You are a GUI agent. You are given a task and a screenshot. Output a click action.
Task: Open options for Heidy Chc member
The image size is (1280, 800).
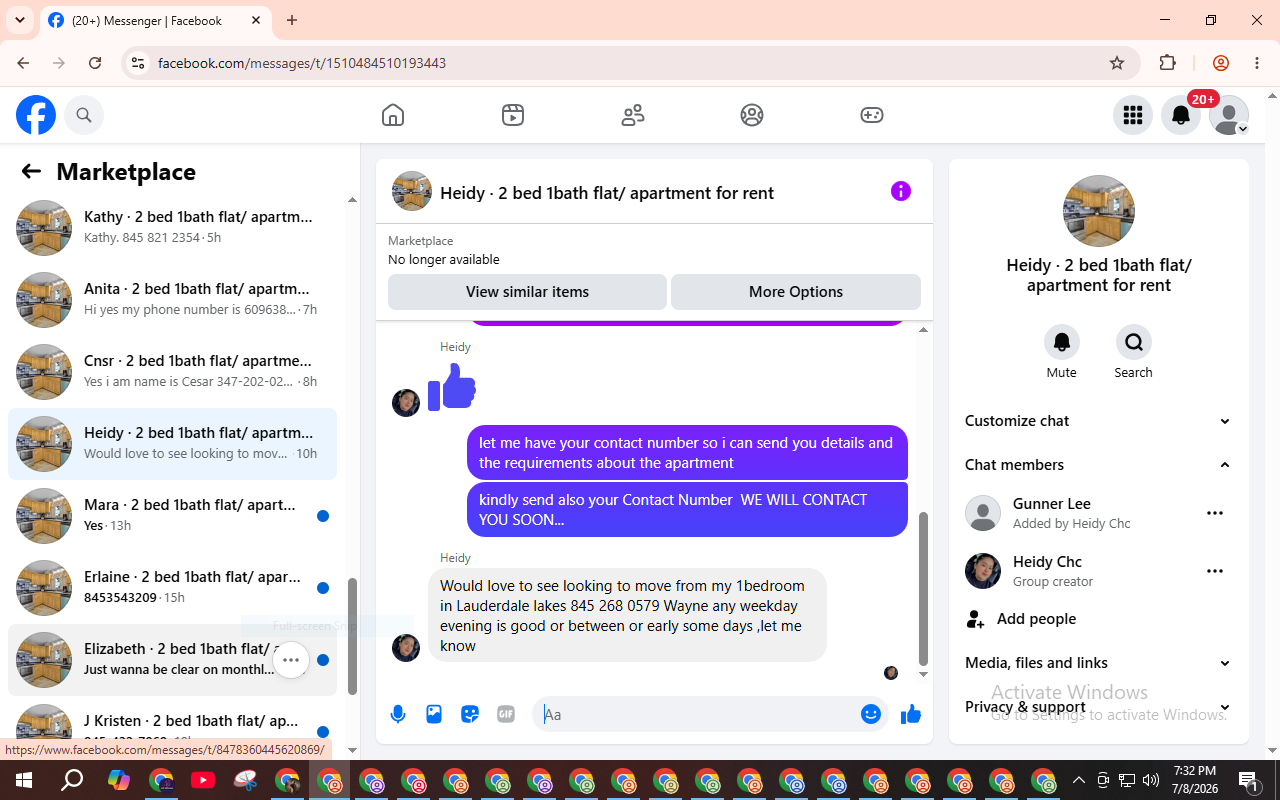tap(1215, 571)
